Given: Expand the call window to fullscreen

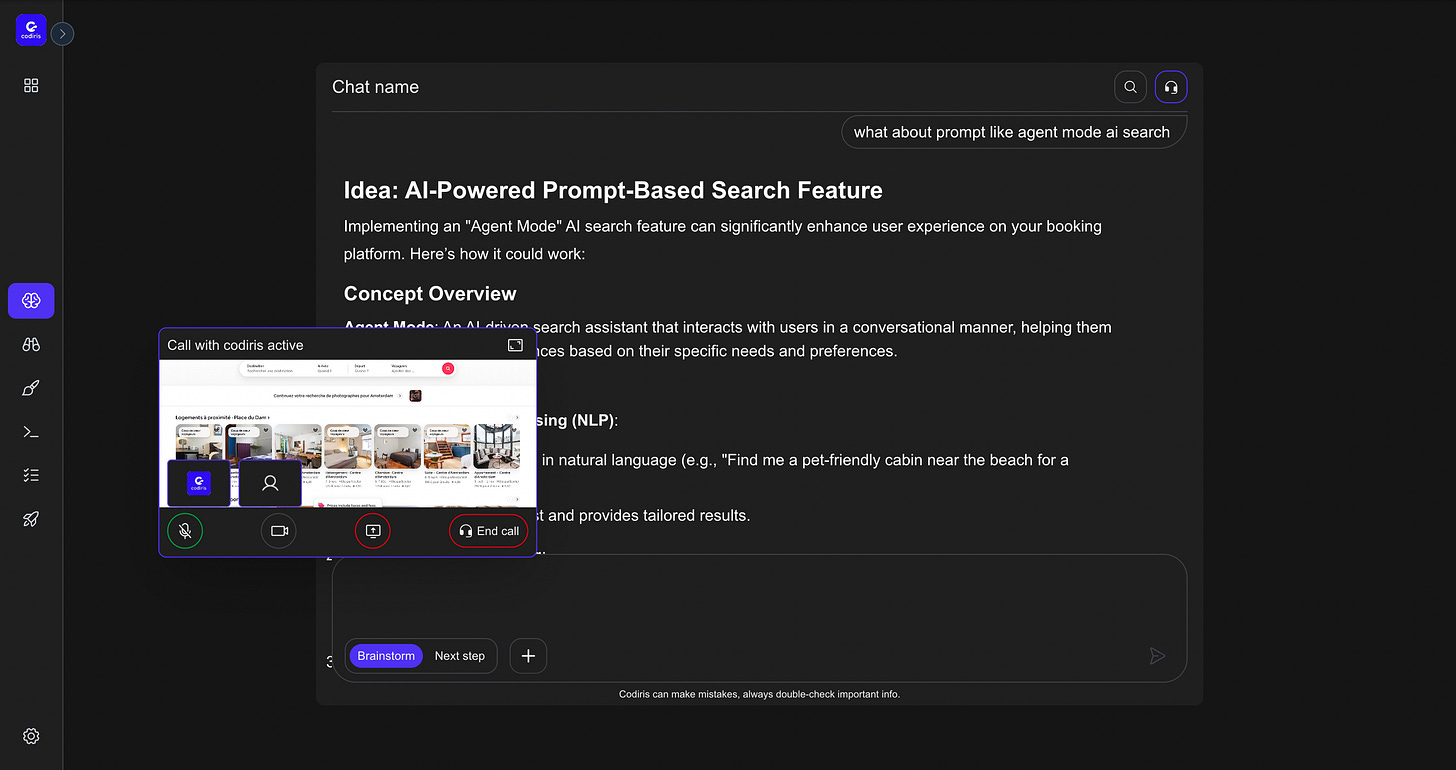Looking at the screenshot, I should click(x=515, y=345).
